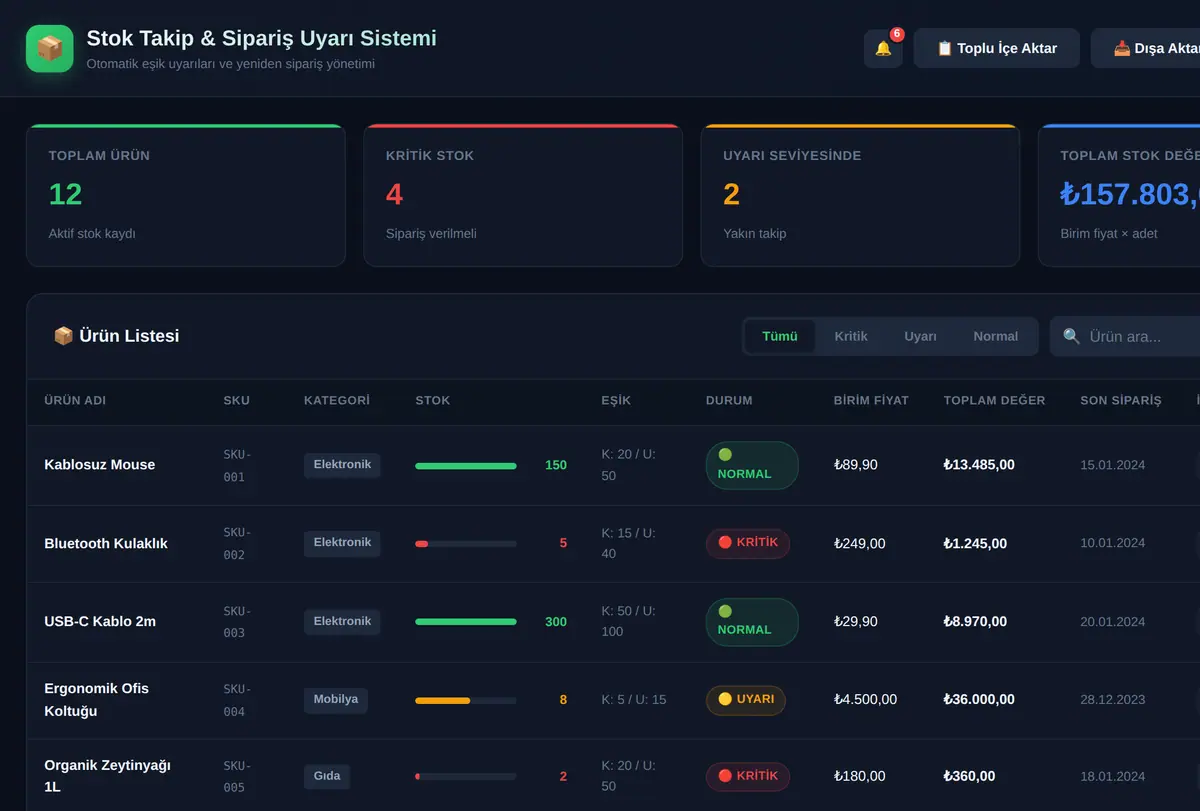Open notifications bell with 6 badge
Image resolution: width=1200 pixels, height=811 pixels.
point(883,48)
